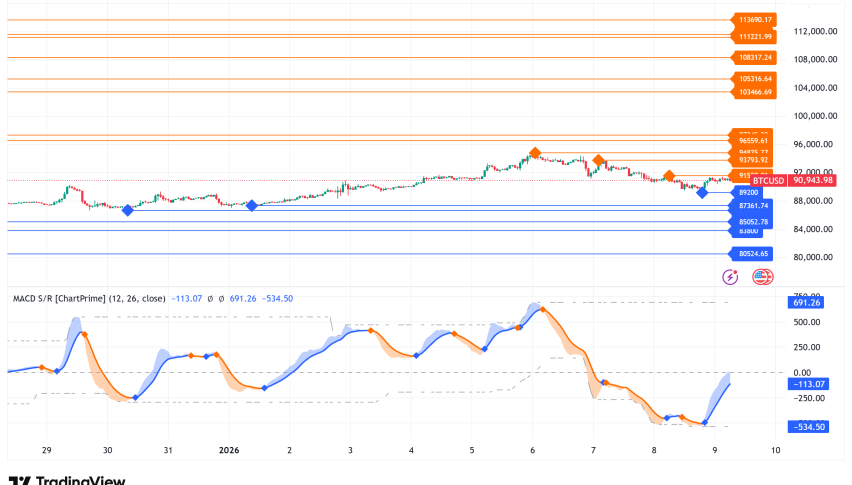Viewport: 852px width, 485px height.
Task: Select the 80524.65 blue support label
Action: click(753, 254)
